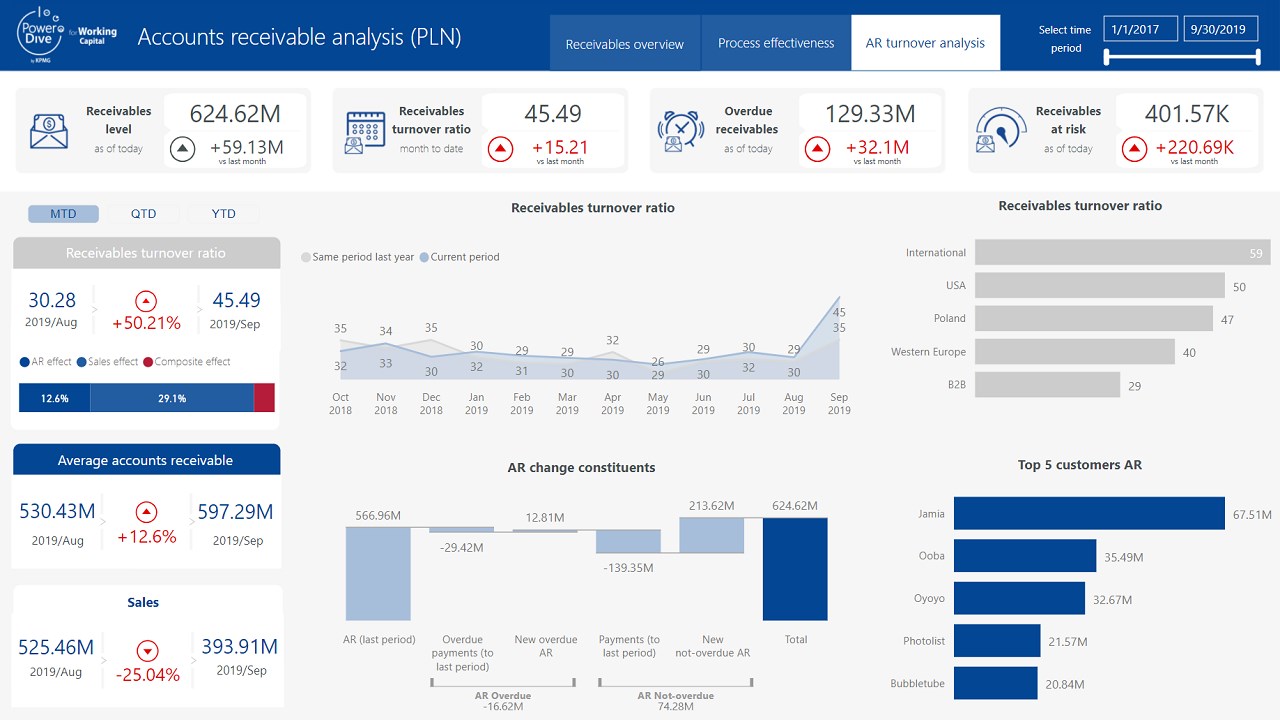Open the Receivables overview tab
The height and width of the screenshot is (720, 1280).
pos(625,43)
